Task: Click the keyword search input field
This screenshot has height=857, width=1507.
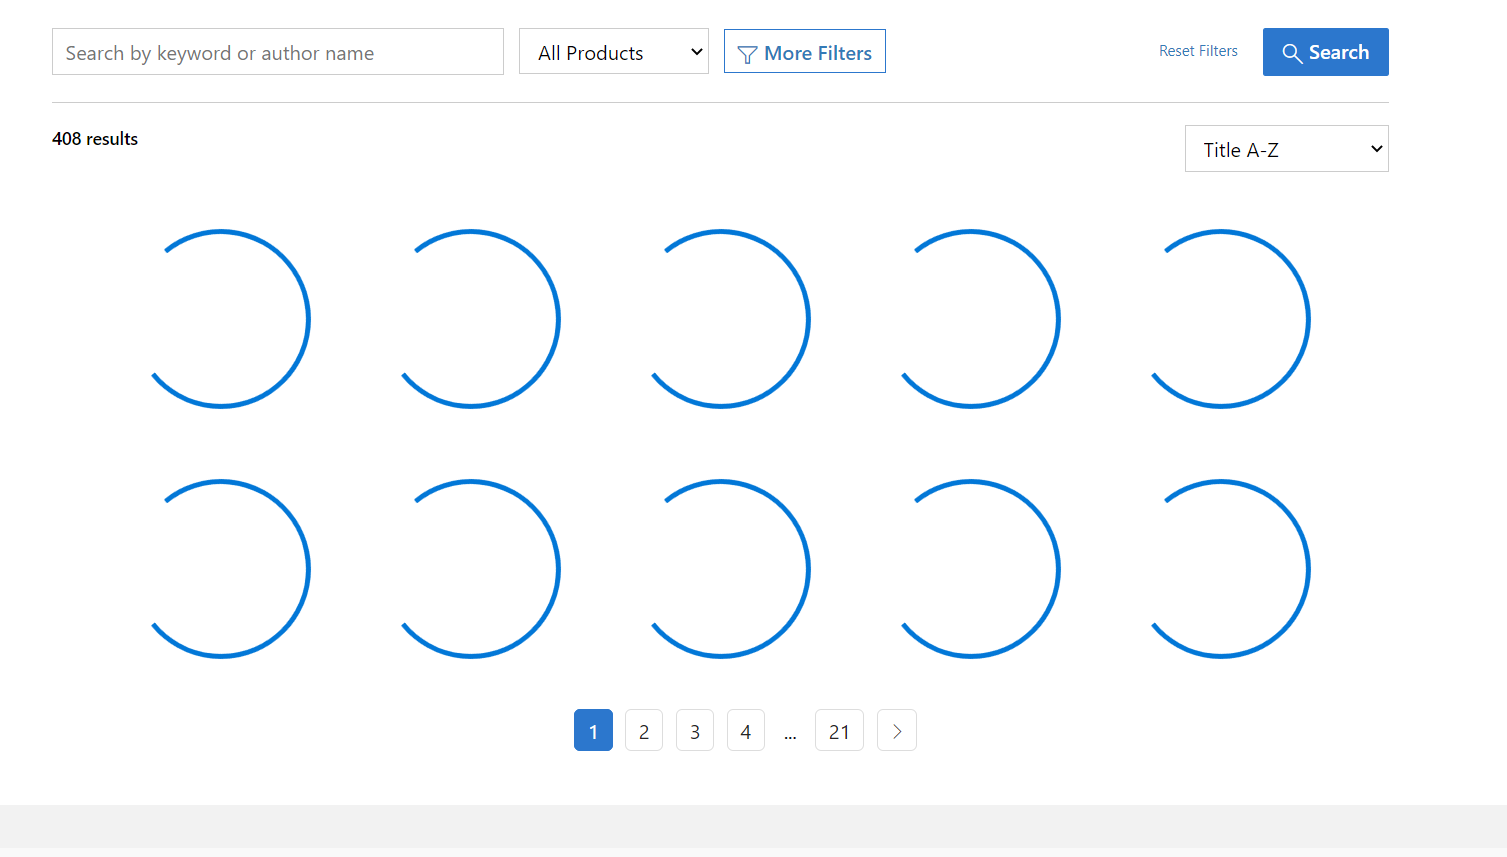Action: coord(277,51)
